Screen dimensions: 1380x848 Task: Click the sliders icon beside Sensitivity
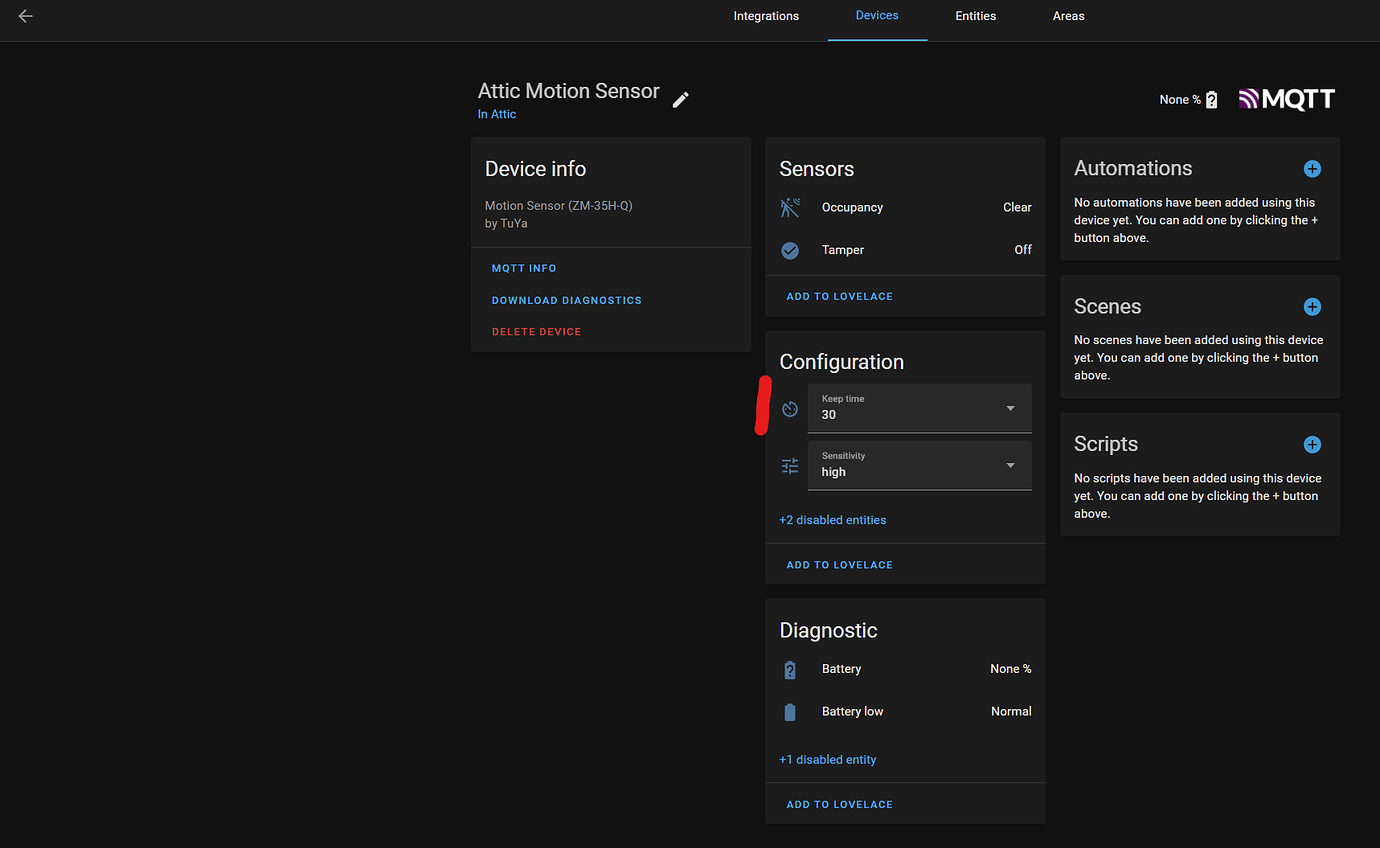coord(789,466)
